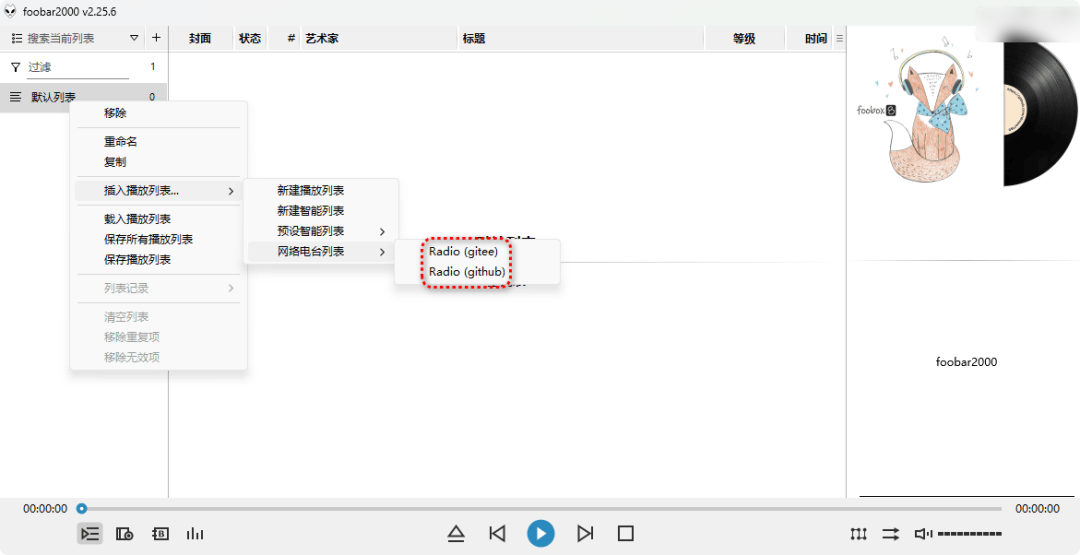Open the column settings menu icon
This screenshot has width=1080, height=555.
tap(839, 39)
